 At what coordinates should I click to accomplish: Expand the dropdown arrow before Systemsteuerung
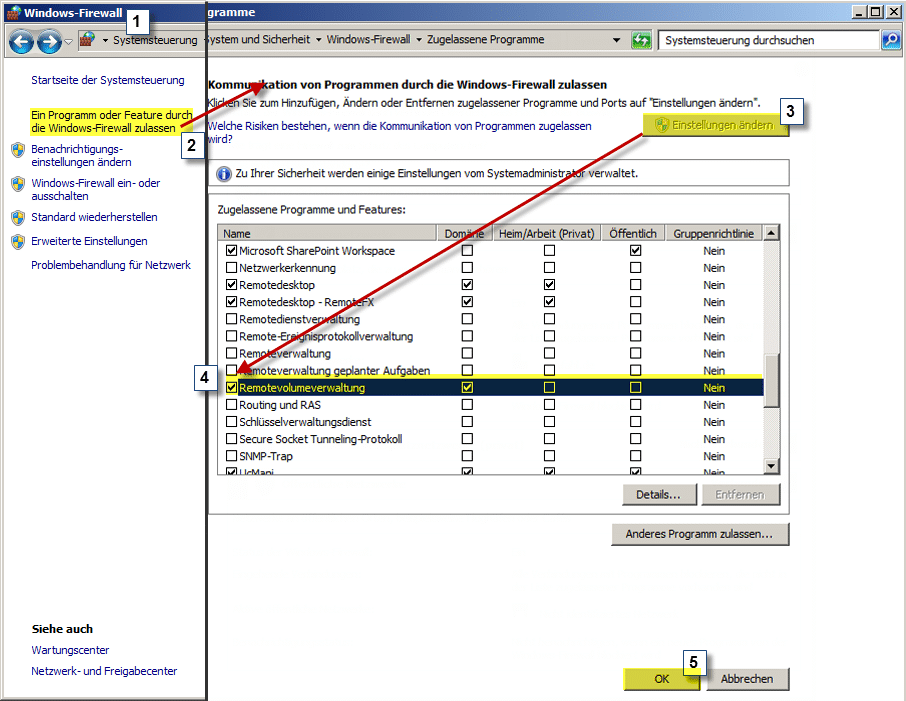pyautogui.click(x=105, y=40)
